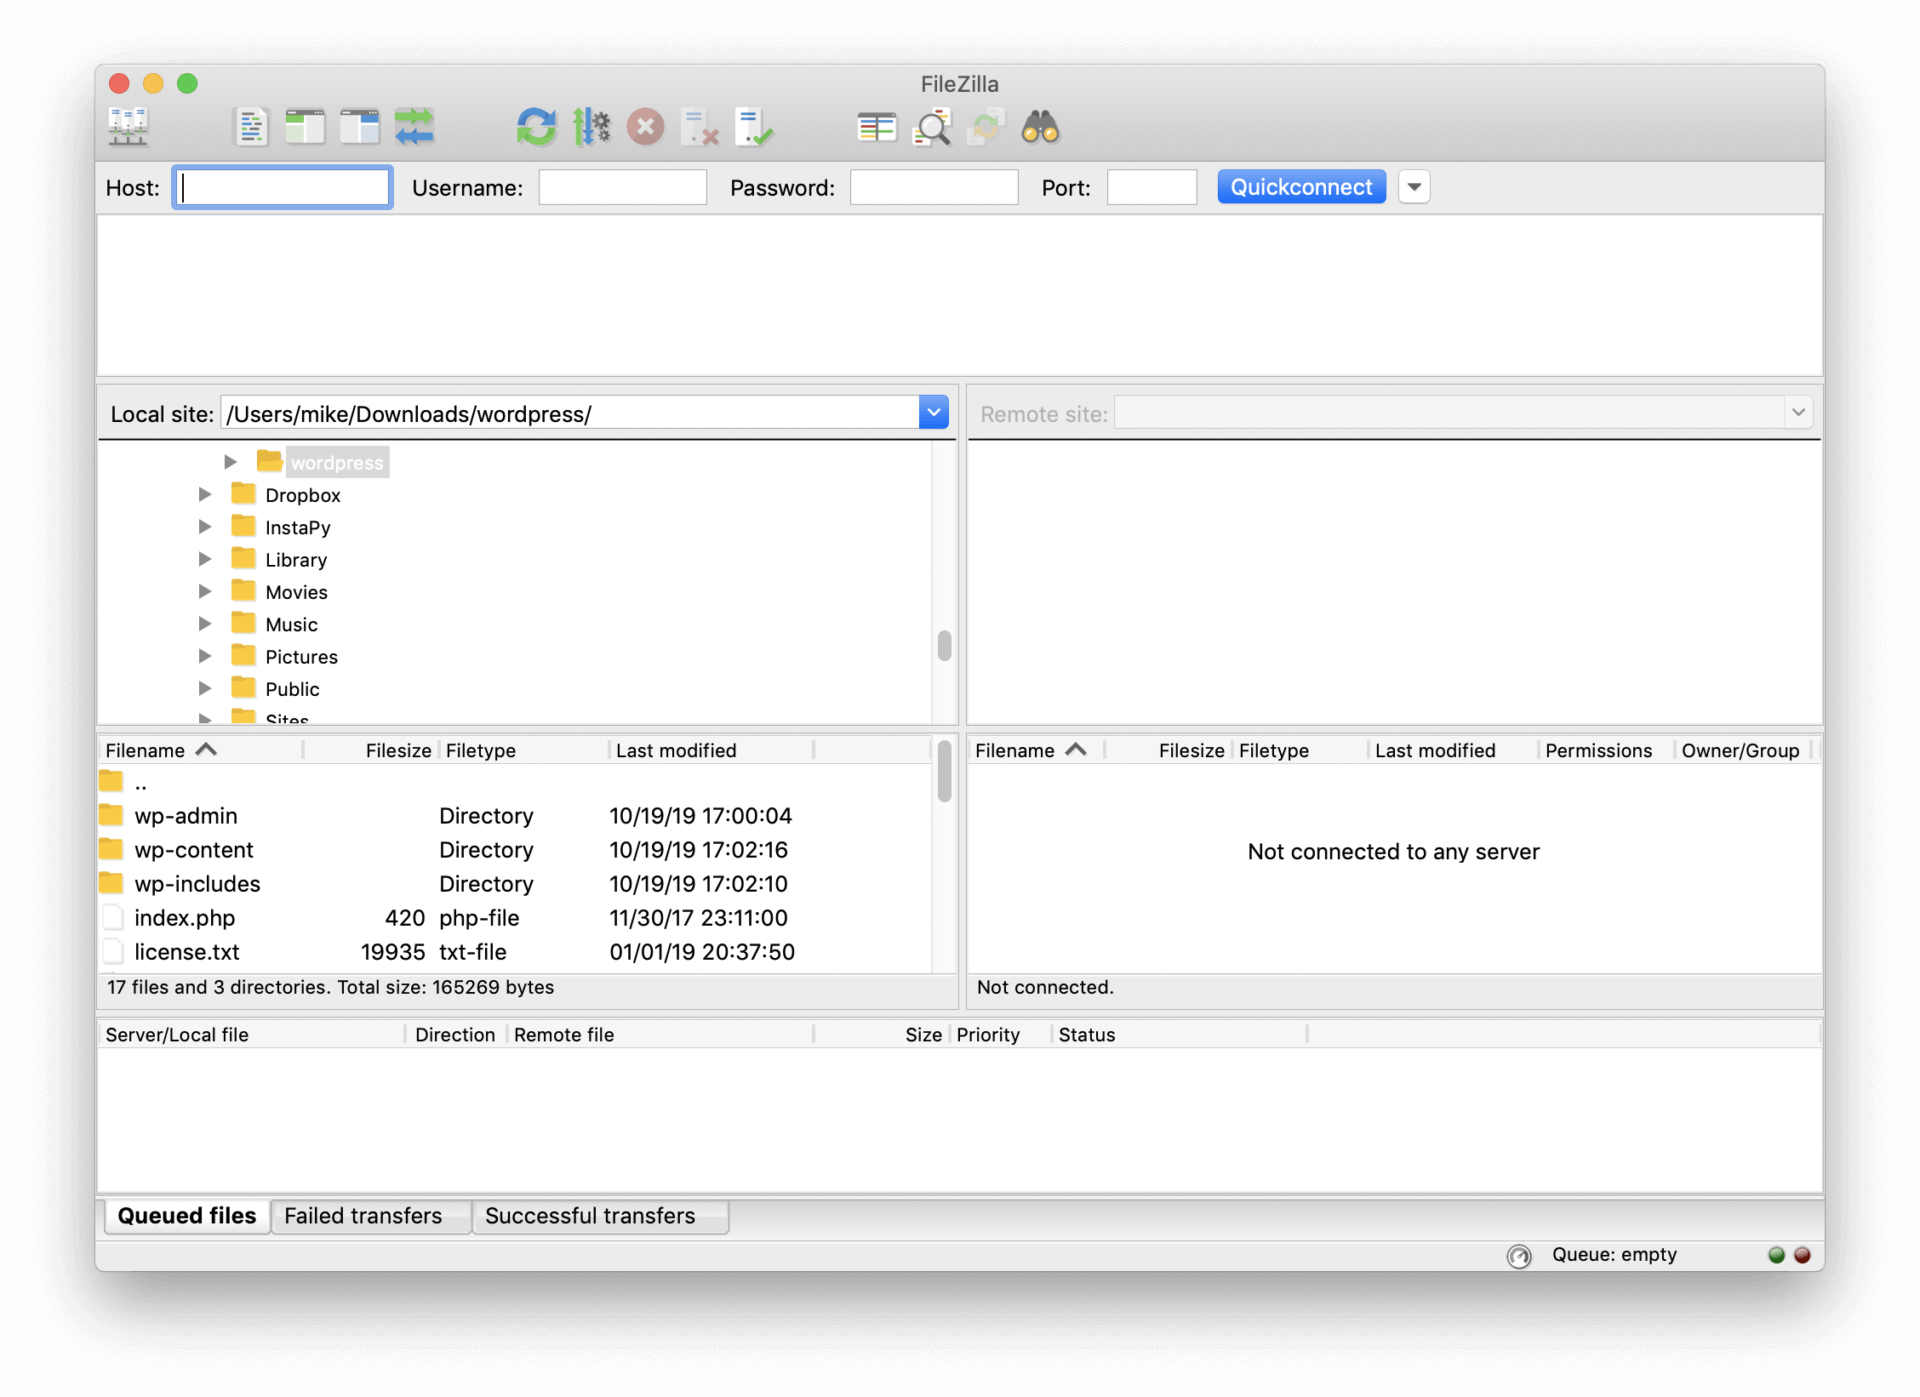The height and width of the screenshot is (1397, 1920).
Task: Toggle transfer queue display icon
Action: [x=414, y=127]
